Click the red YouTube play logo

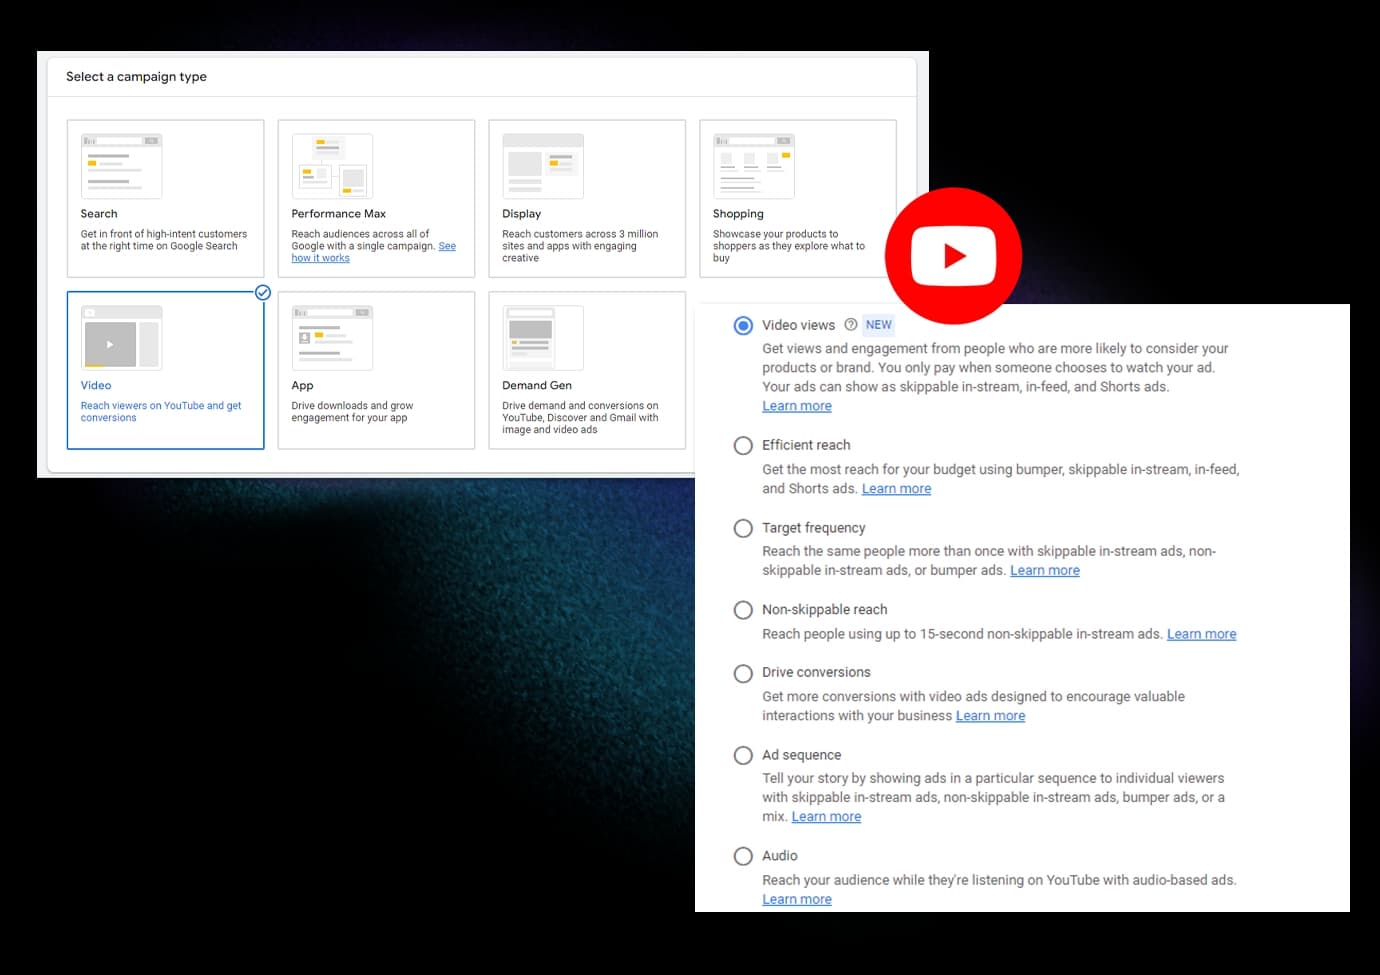[x=953, y=256]
